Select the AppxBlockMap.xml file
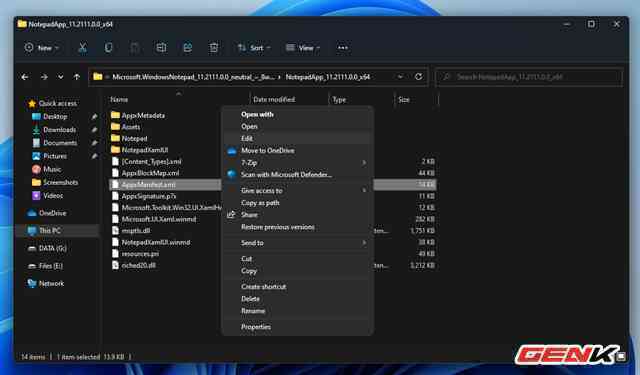The width and height of the screenshot is (640, 375). click(x=150, y=173)
